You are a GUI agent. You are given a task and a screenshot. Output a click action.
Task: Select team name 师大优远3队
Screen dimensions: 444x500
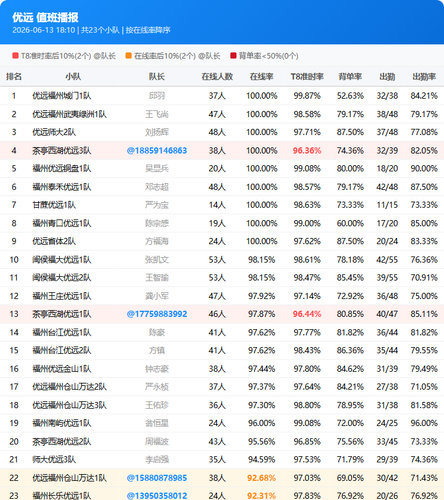54,460
